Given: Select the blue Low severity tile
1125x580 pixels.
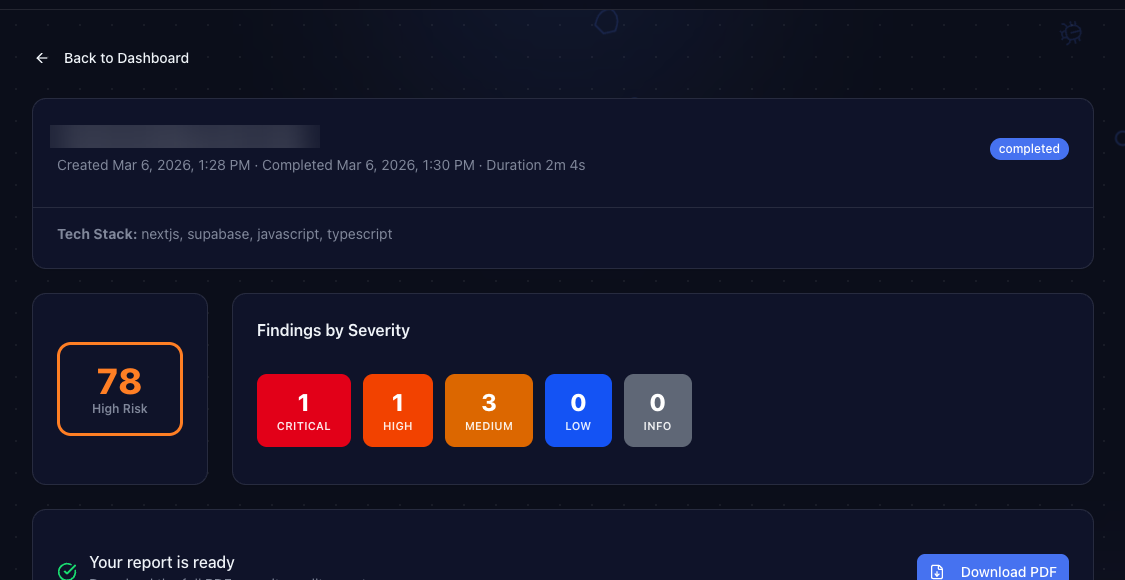Looking at the screenshot, I should tap(578, 410).
